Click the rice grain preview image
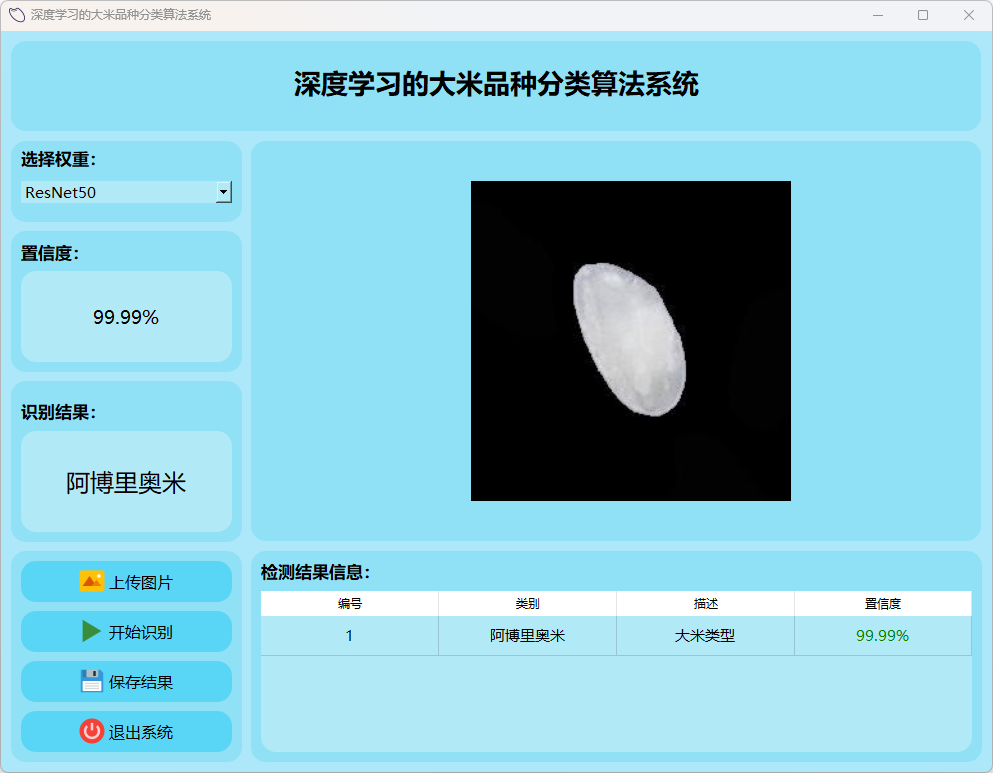Screen dimensions: 993x773 pos(630,341)
